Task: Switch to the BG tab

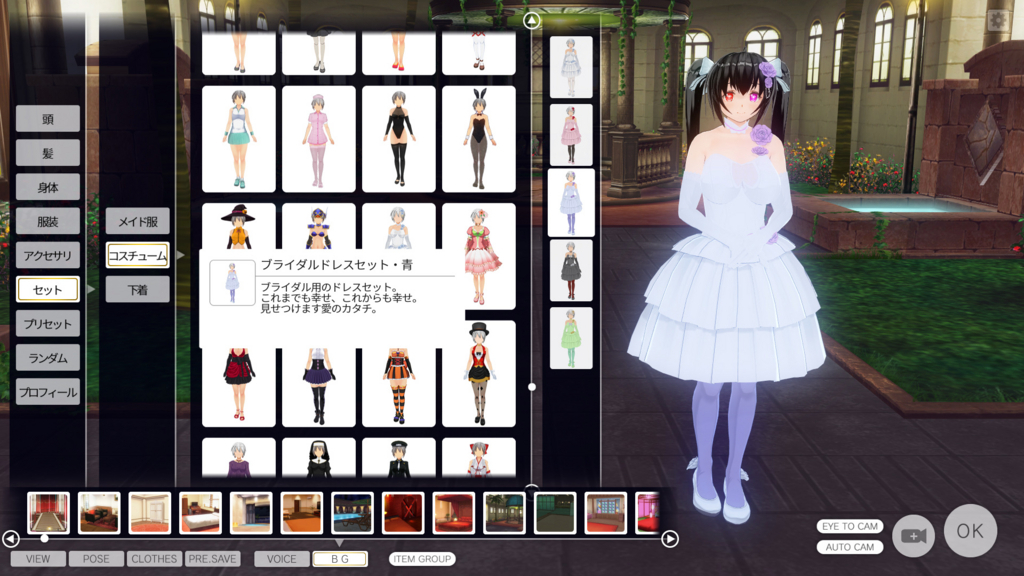Action: tap(340, 559)
